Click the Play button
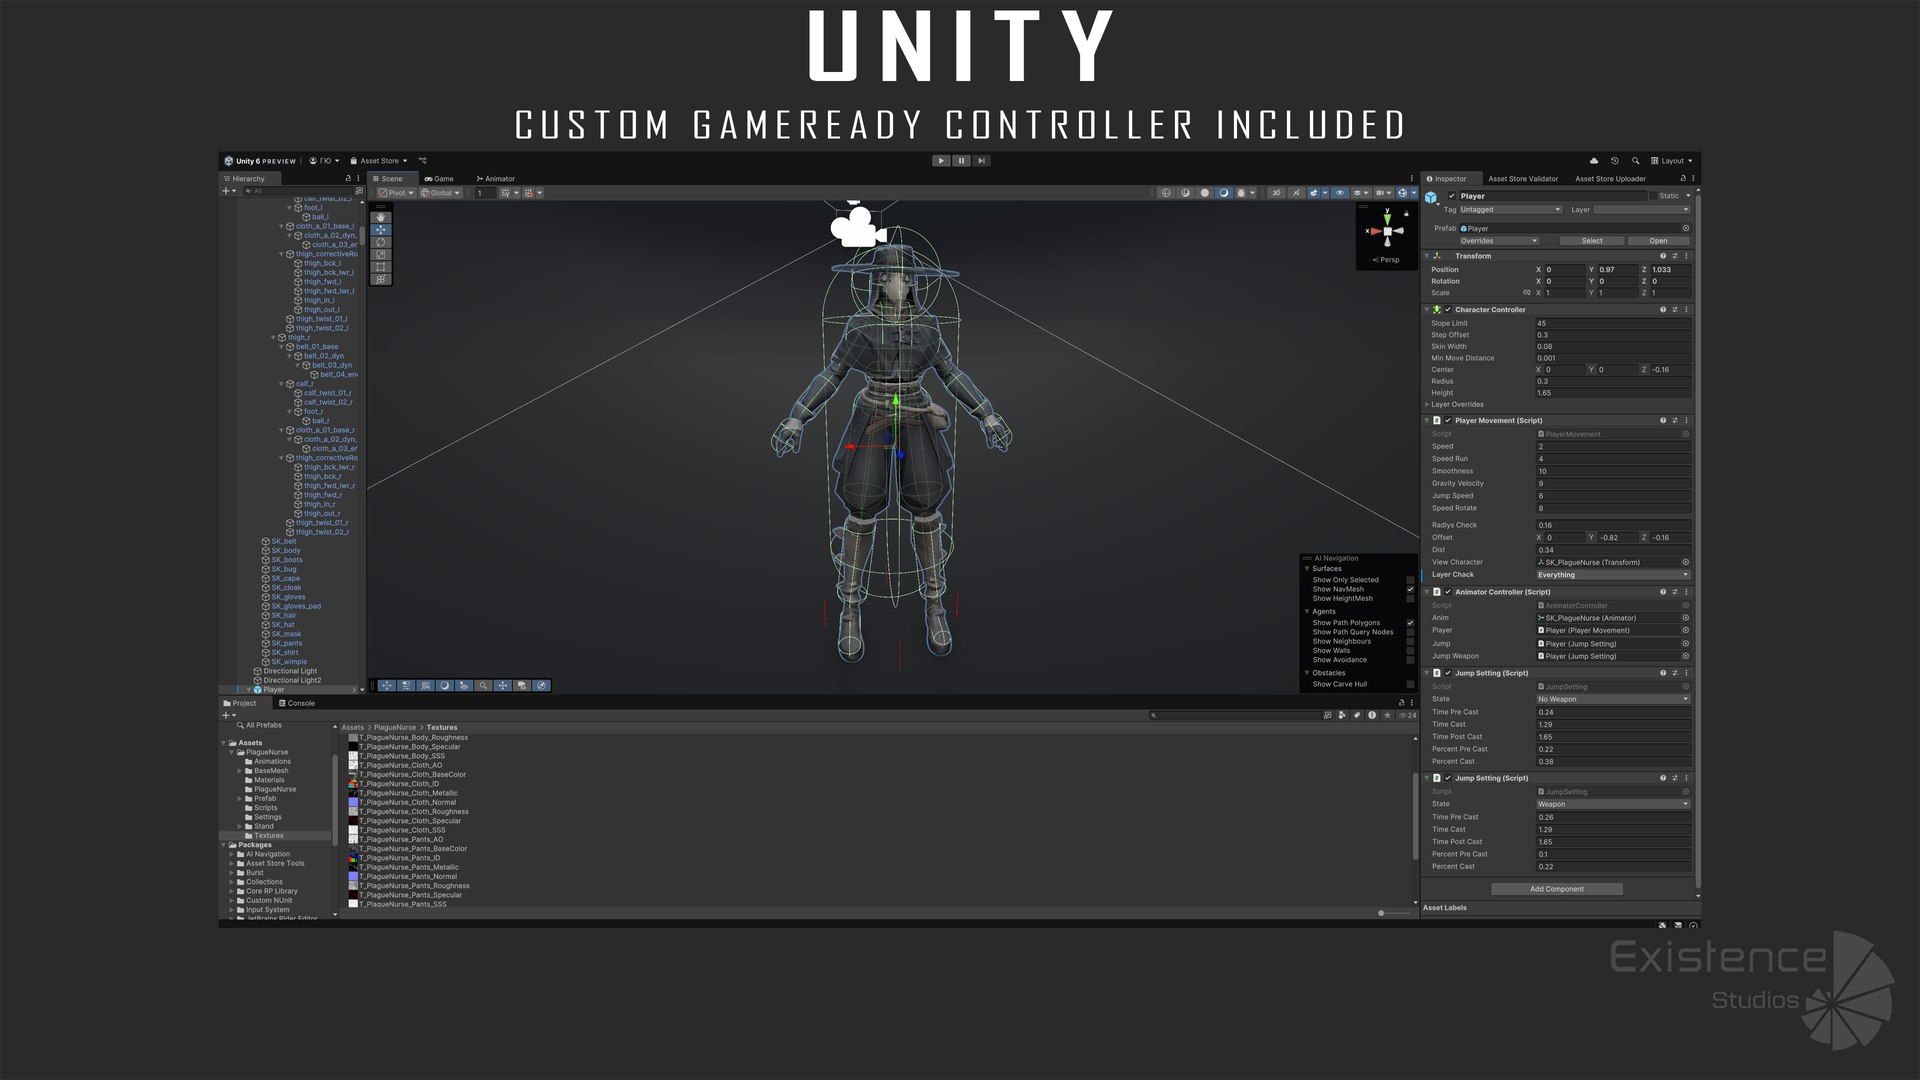Screen dimensions: 1920x1080 click(941, 161)
